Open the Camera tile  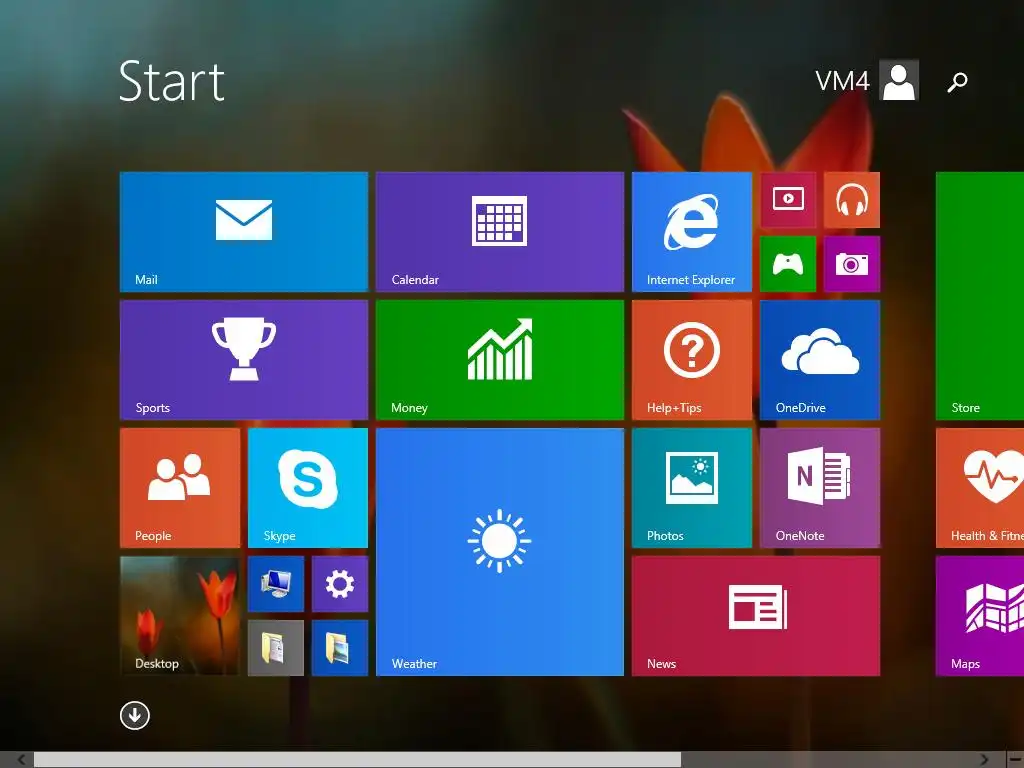[852, 264]
